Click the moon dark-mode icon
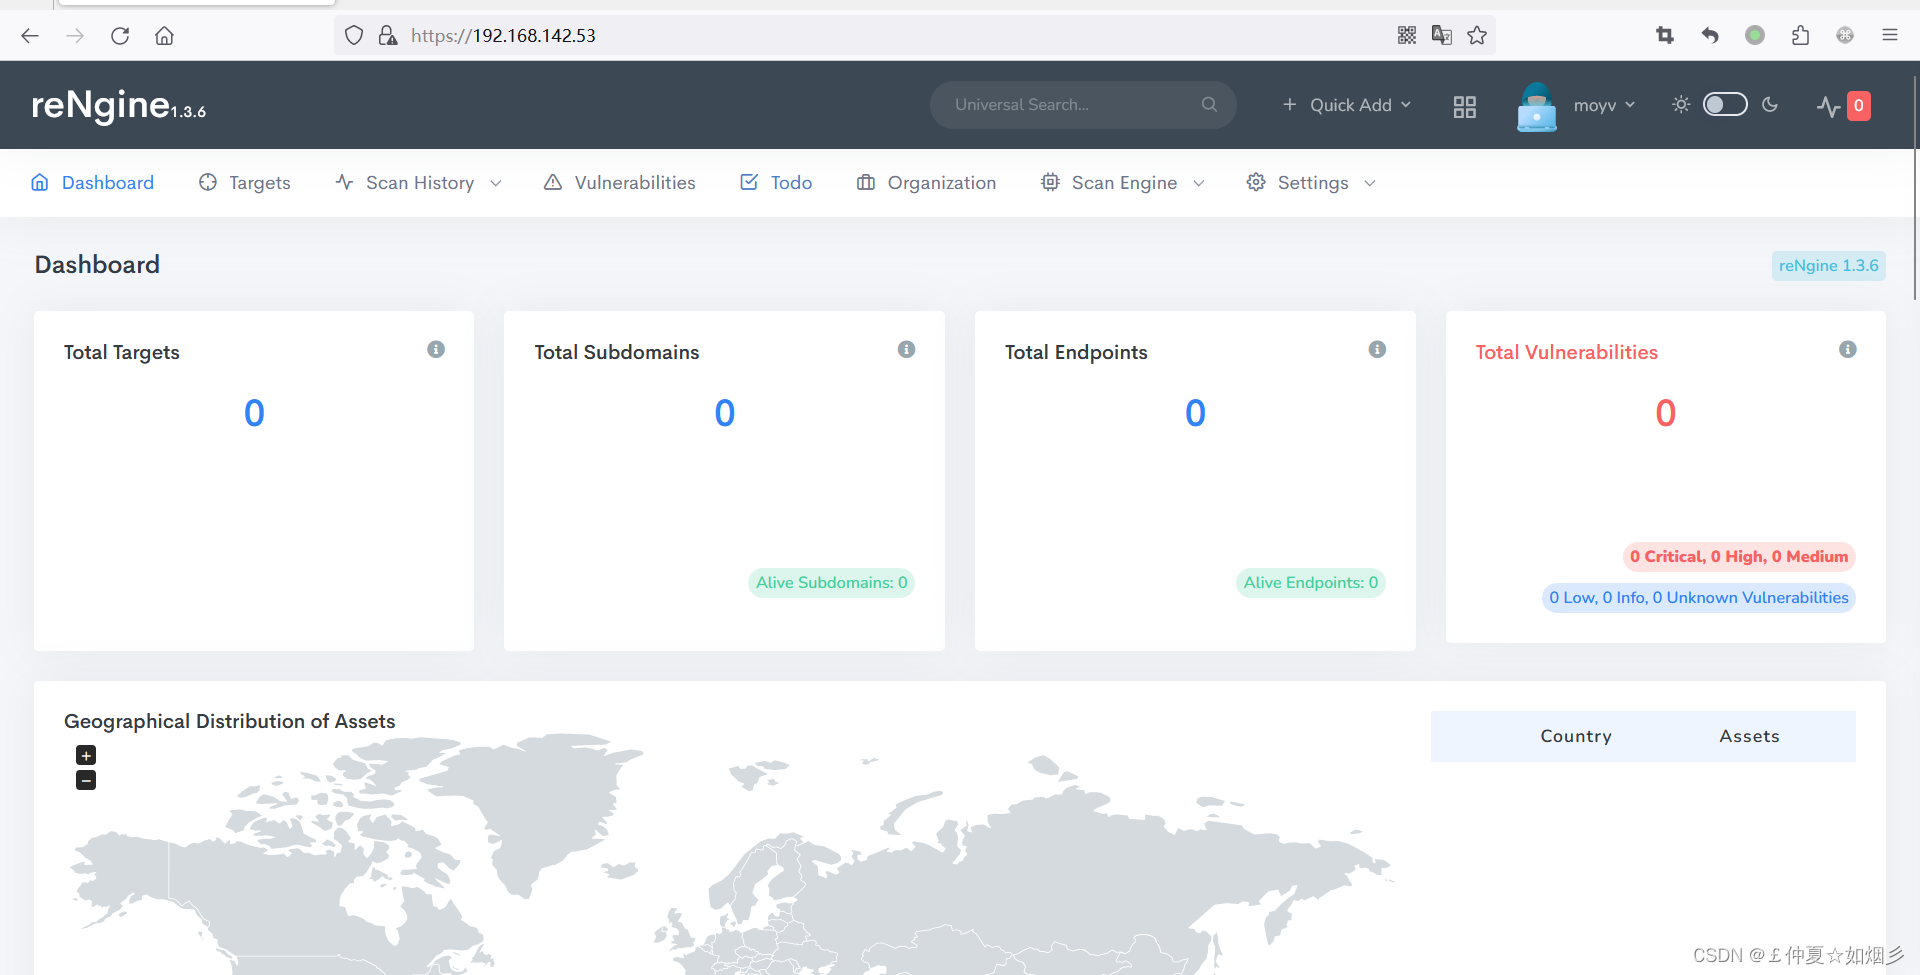This screenshot has height=975, width=1920. coord(1770,105)
